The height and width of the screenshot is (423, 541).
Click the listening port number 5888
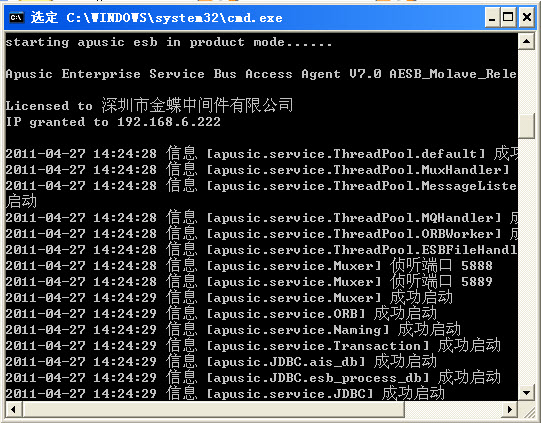click(x=477, y=266)
